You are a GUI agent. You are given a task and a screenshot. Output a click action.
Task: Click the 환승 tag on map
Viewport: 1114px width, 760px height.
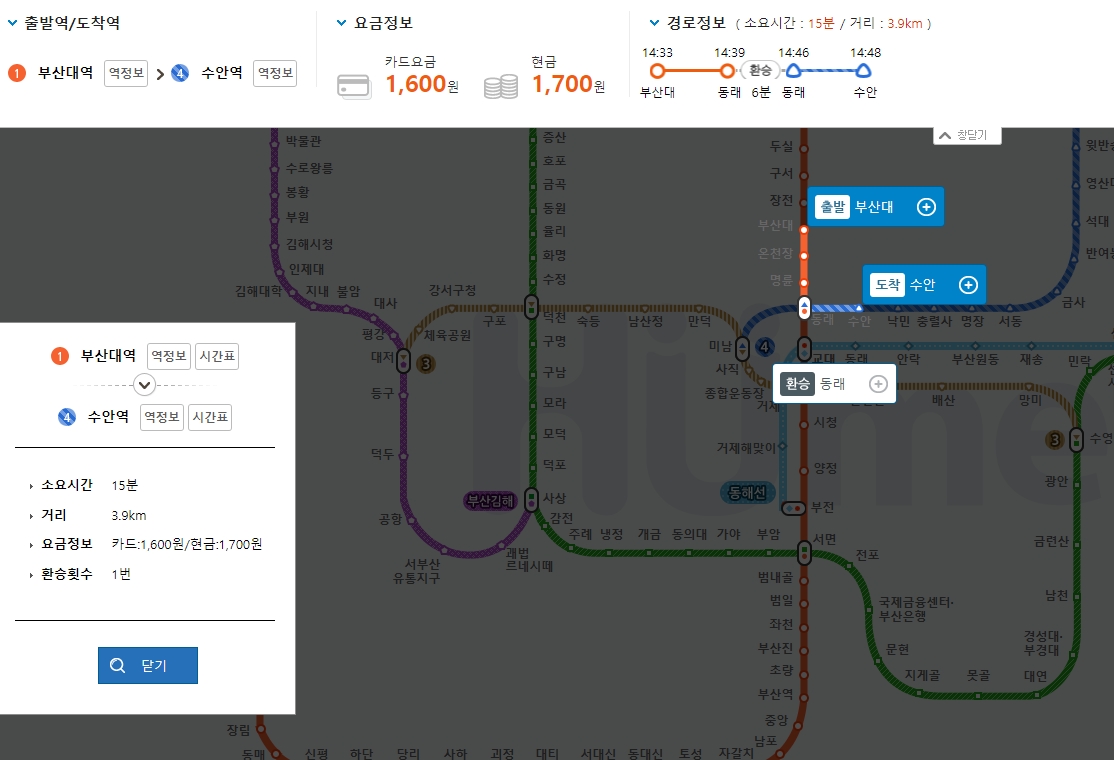point(797,384)
